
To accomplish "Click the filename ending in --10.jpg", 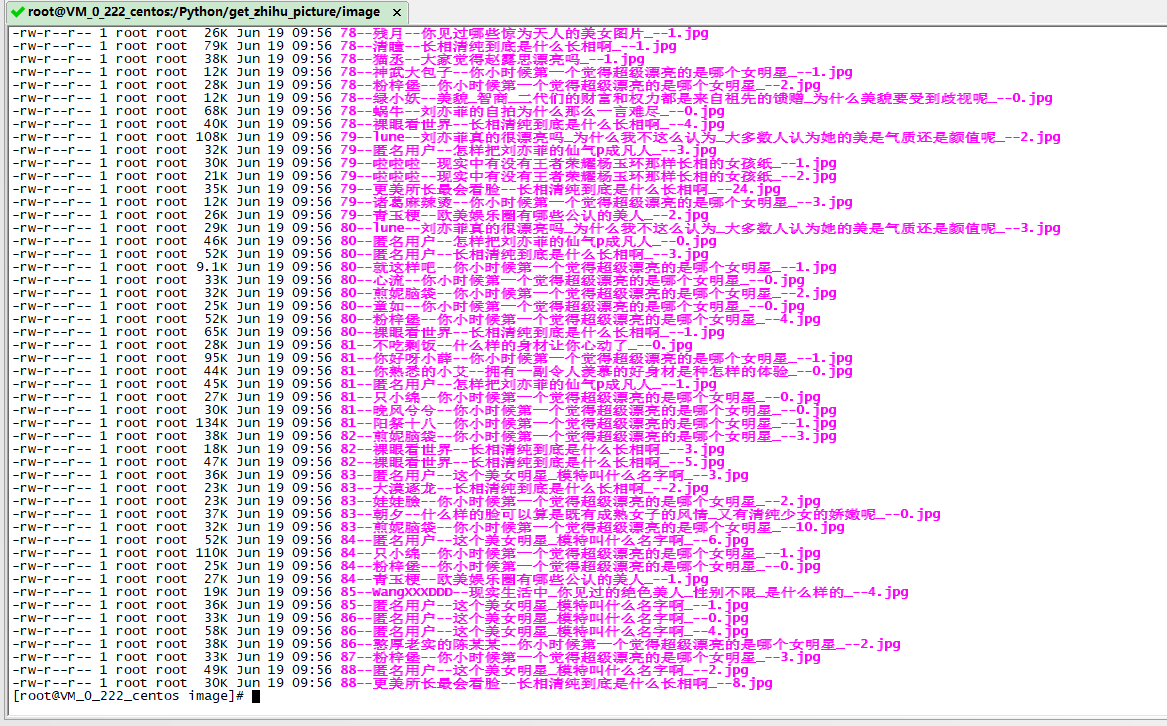I will click(x=578, y=527).
